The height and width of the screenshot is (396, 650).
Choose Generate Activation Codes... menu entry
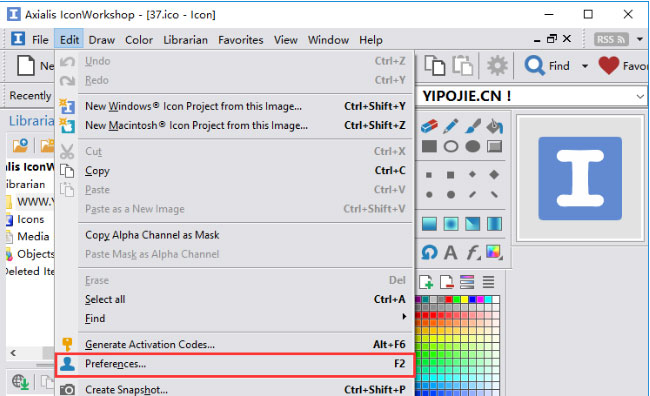pos(235,344)
